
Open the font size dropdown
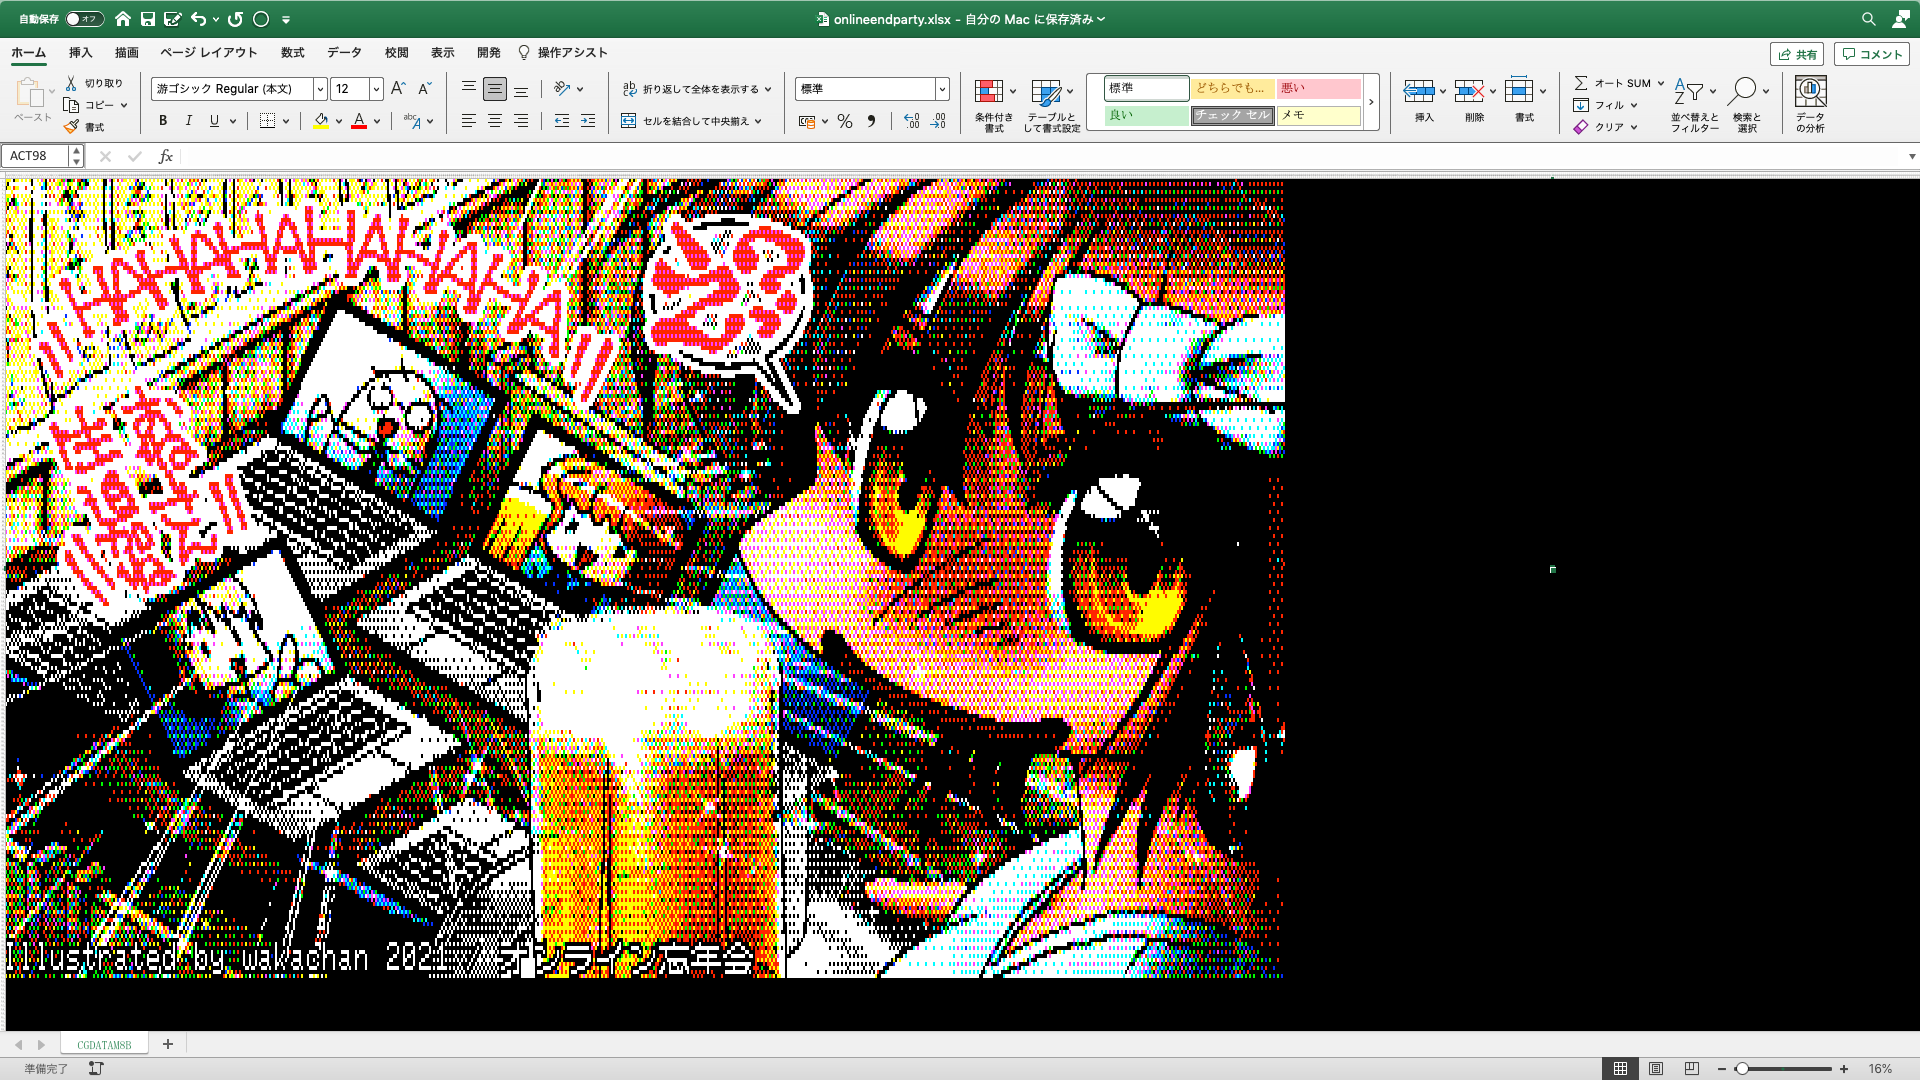376,89
